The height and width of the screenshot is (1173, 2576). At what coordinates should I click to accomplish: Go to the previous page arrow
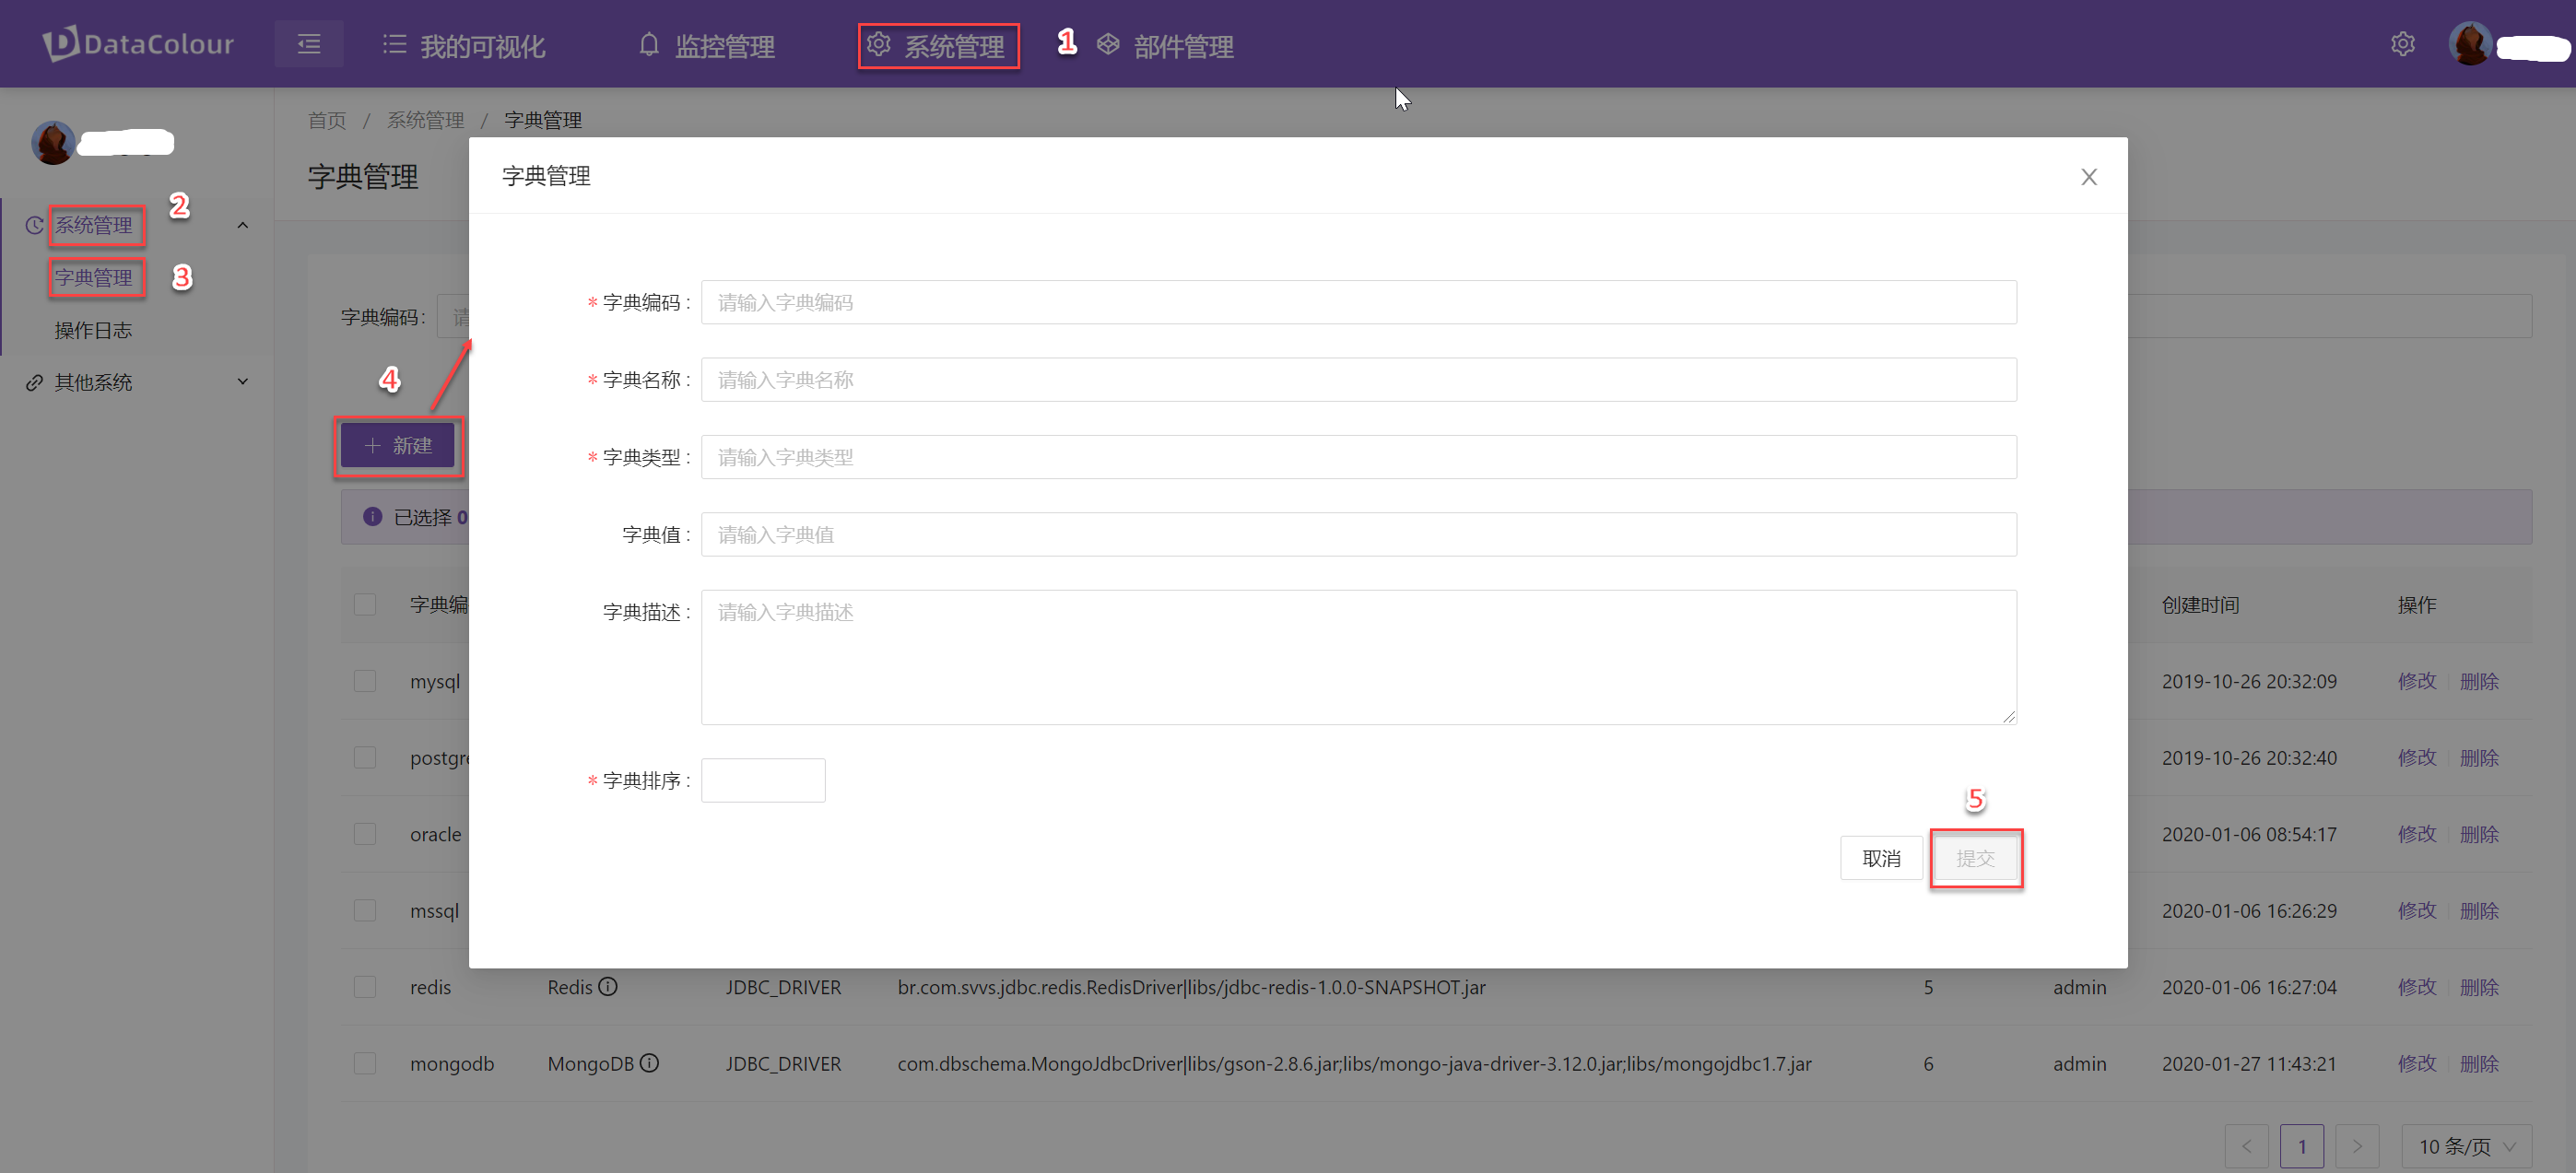[x=2246, y=1146]
